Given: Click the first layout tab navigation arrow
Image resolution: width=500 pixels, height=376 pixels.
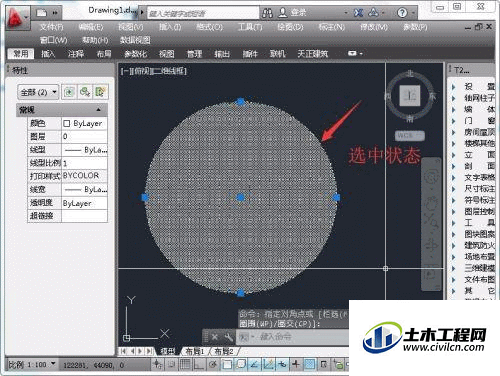Looking at the screenshot, I should pyautogui.click(x=123, y=351).
